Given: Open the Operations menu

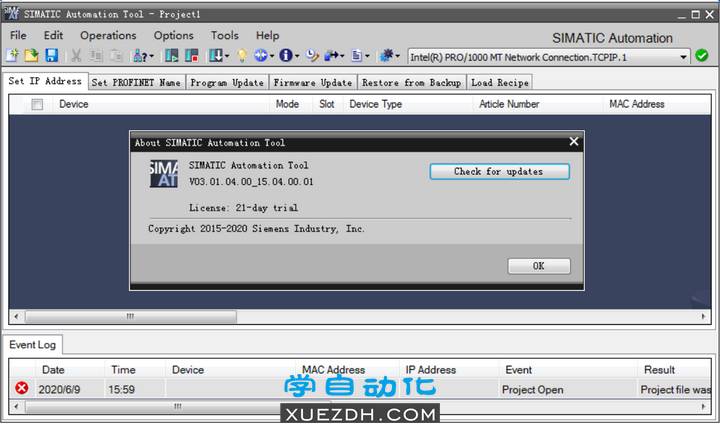Looking at the screenshot, I should 108,35.
